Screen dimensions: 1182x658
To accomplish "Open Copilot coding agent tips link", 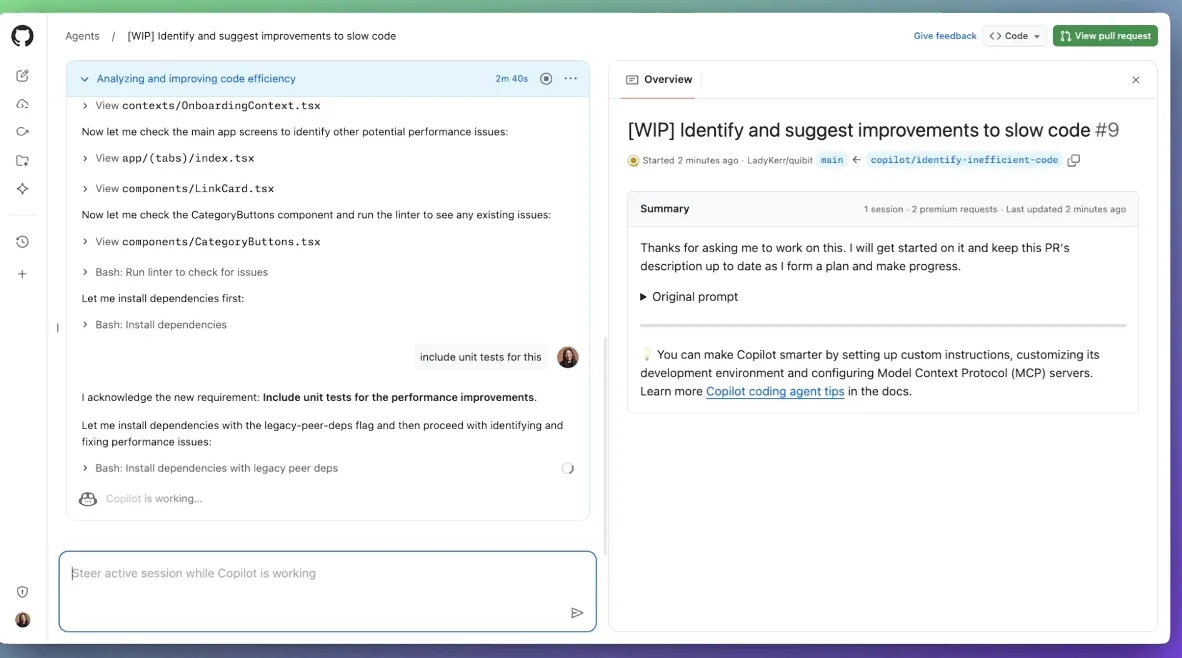I will pyautogui.click(x=775, y=391).
